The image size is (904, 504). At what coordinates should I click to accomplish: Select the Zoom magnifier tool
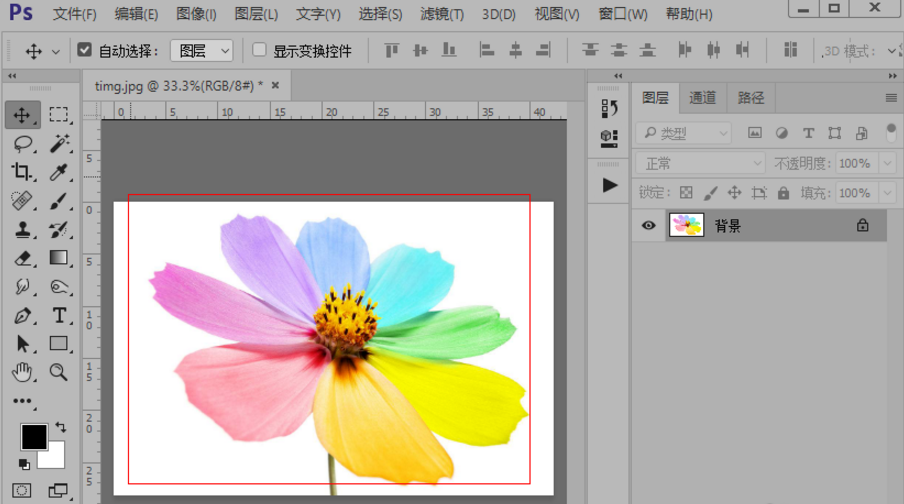click(59, 373)
